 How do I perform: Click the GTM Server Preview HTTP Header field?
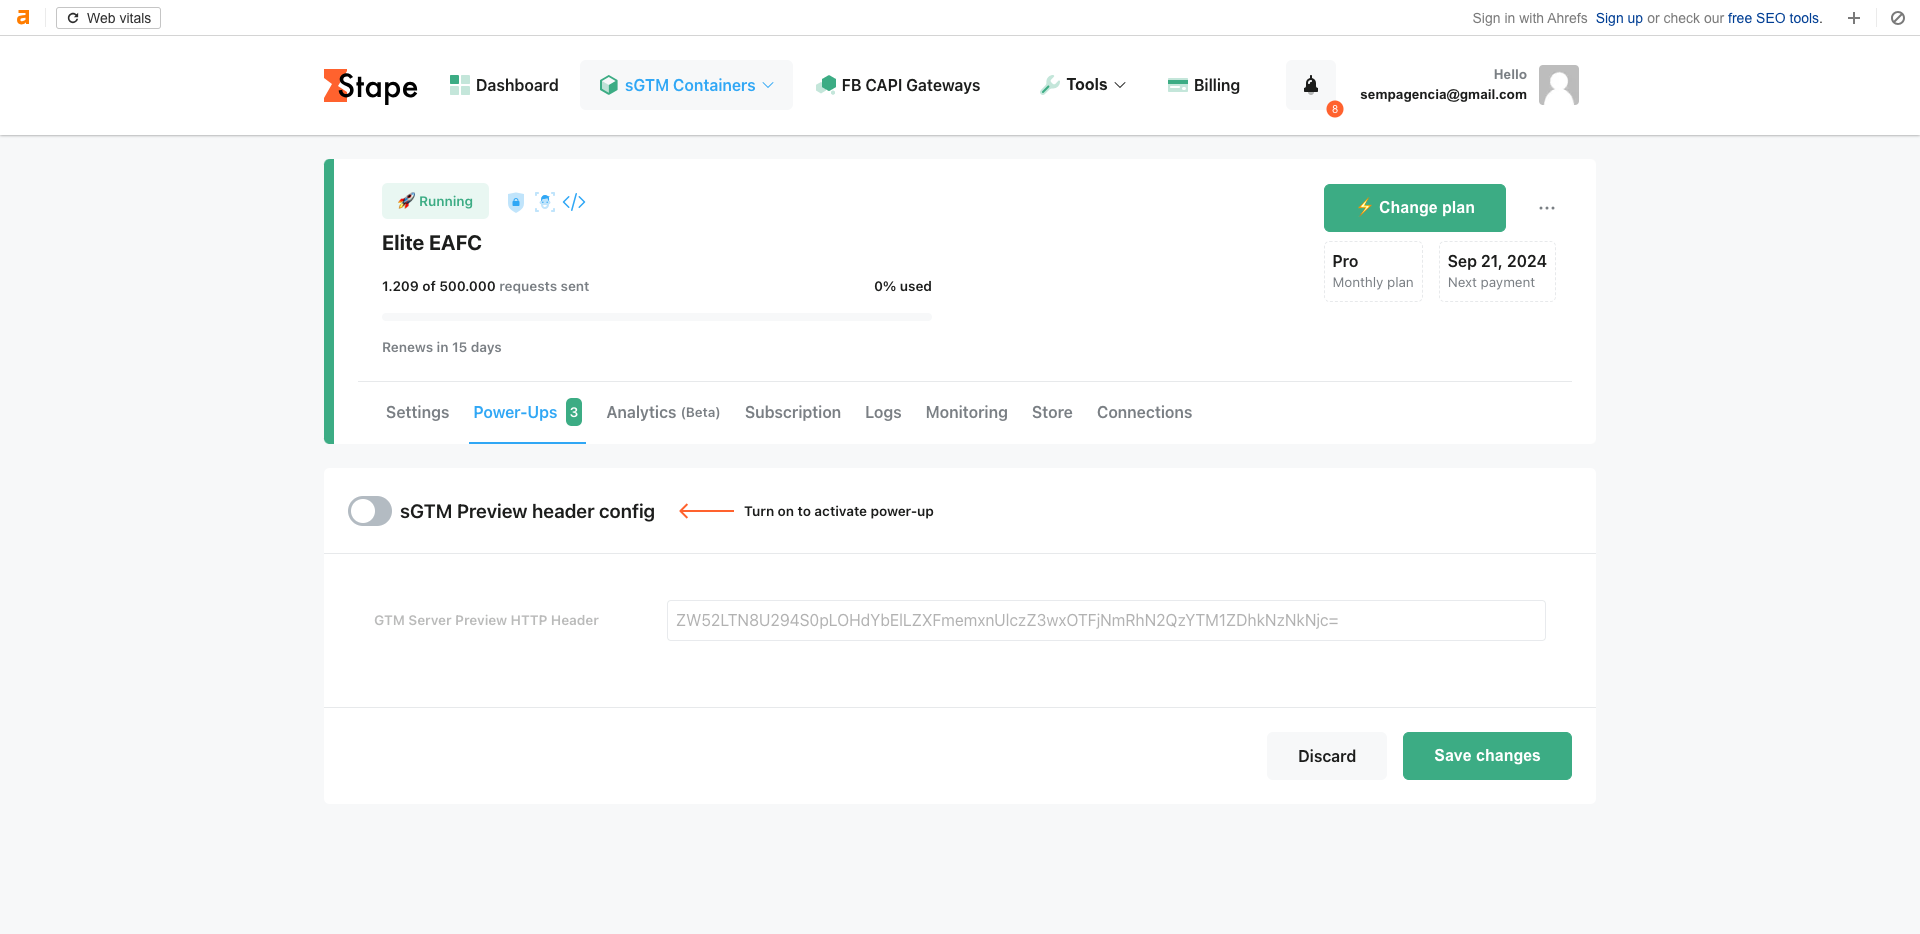point(1105,620)
